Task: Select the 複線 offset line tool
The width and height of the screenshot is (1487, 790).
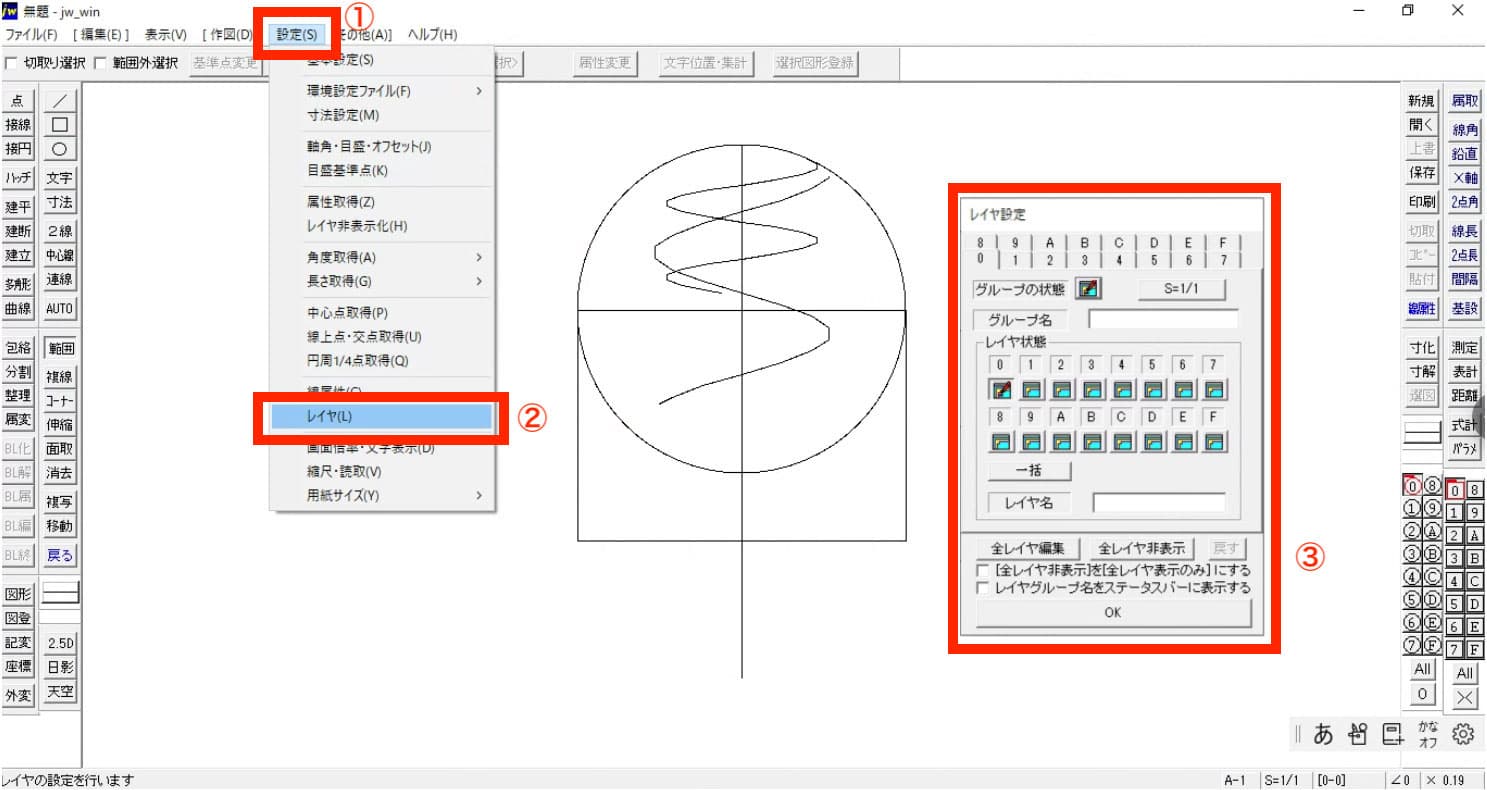Action: pos(60,377)
